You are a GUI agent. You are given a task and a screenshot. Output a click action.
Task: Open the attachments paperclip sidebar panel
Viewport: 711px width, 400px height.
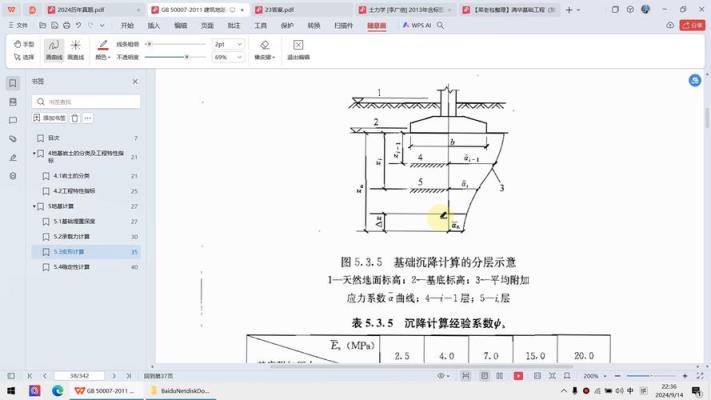click(x=13, y=139)
